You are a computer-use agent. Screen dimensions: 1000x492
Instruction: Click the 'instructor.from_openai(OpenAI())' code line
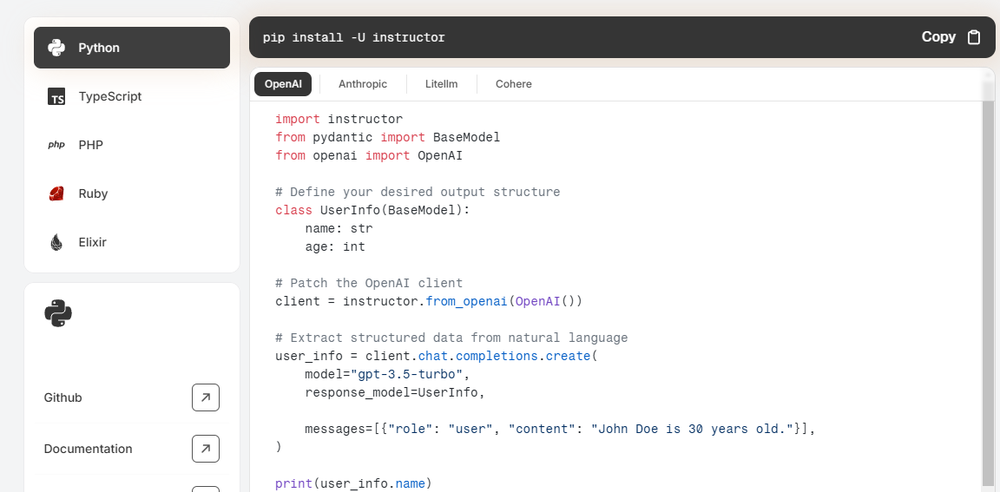(x=429, y=301)
